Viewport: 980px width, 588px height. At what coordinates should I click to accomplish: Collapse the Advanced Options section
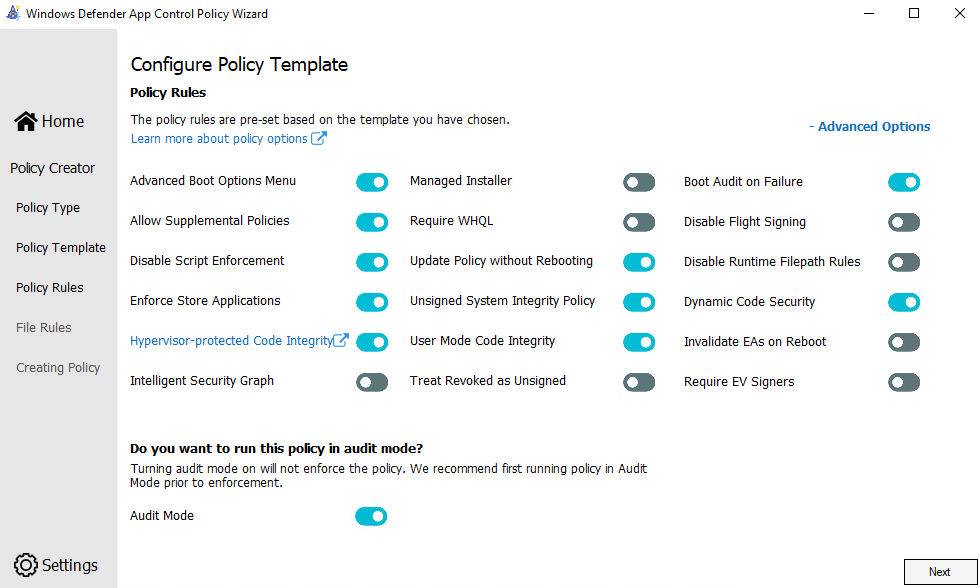point(869,126)
